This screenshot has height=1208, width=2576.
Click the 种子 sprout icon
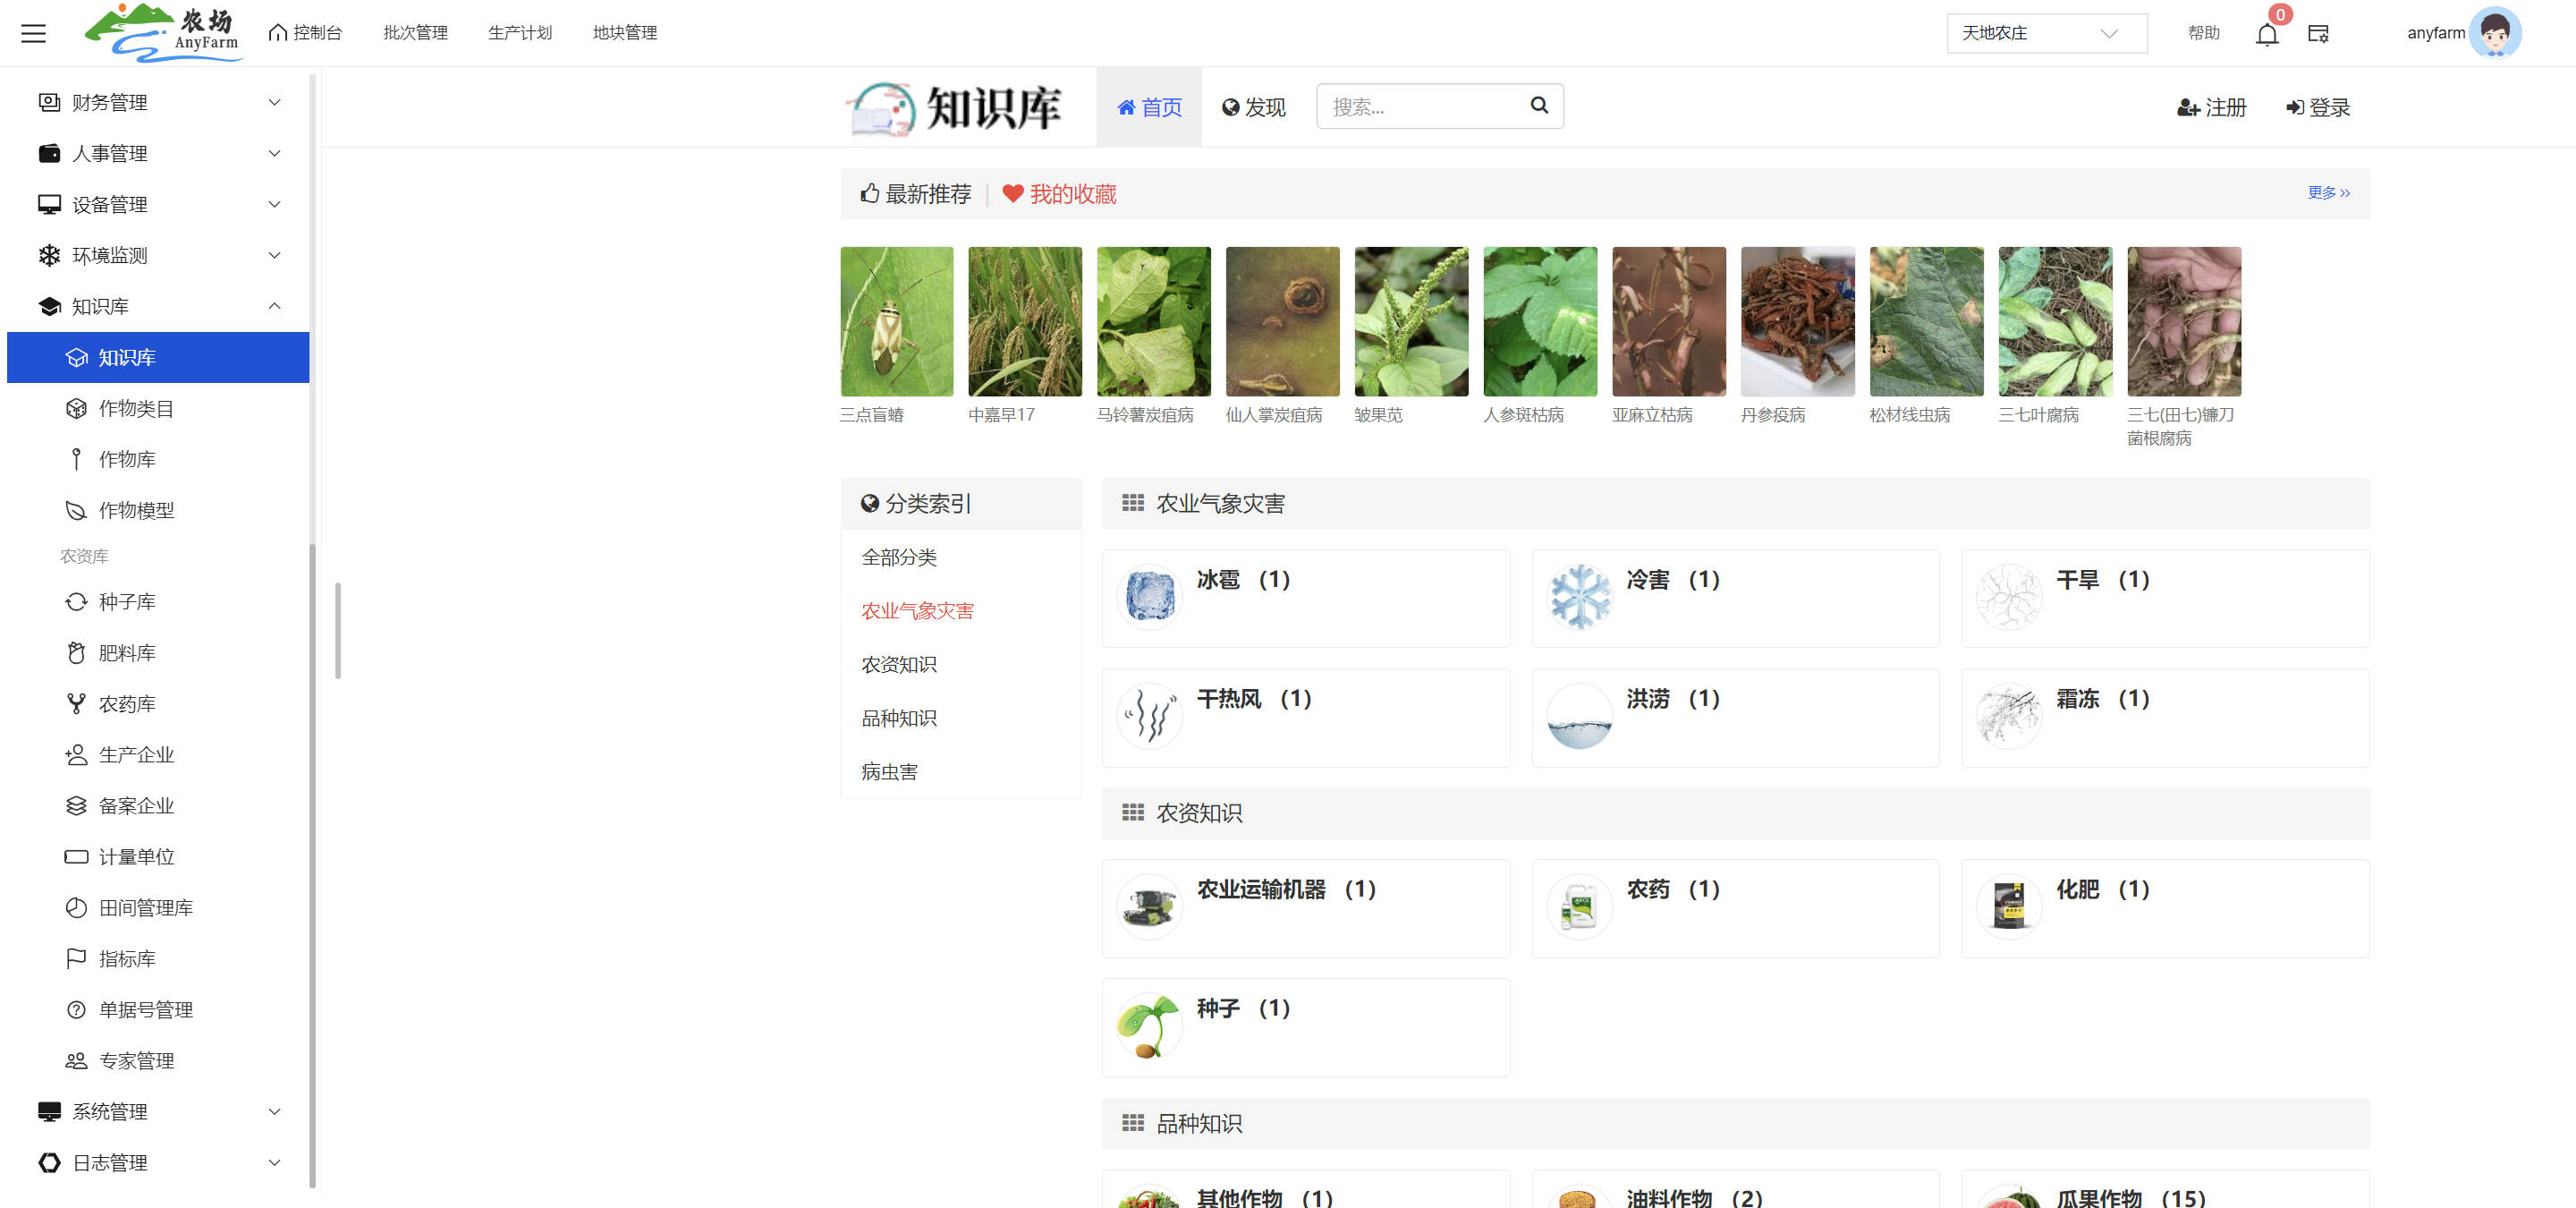1149,1026
